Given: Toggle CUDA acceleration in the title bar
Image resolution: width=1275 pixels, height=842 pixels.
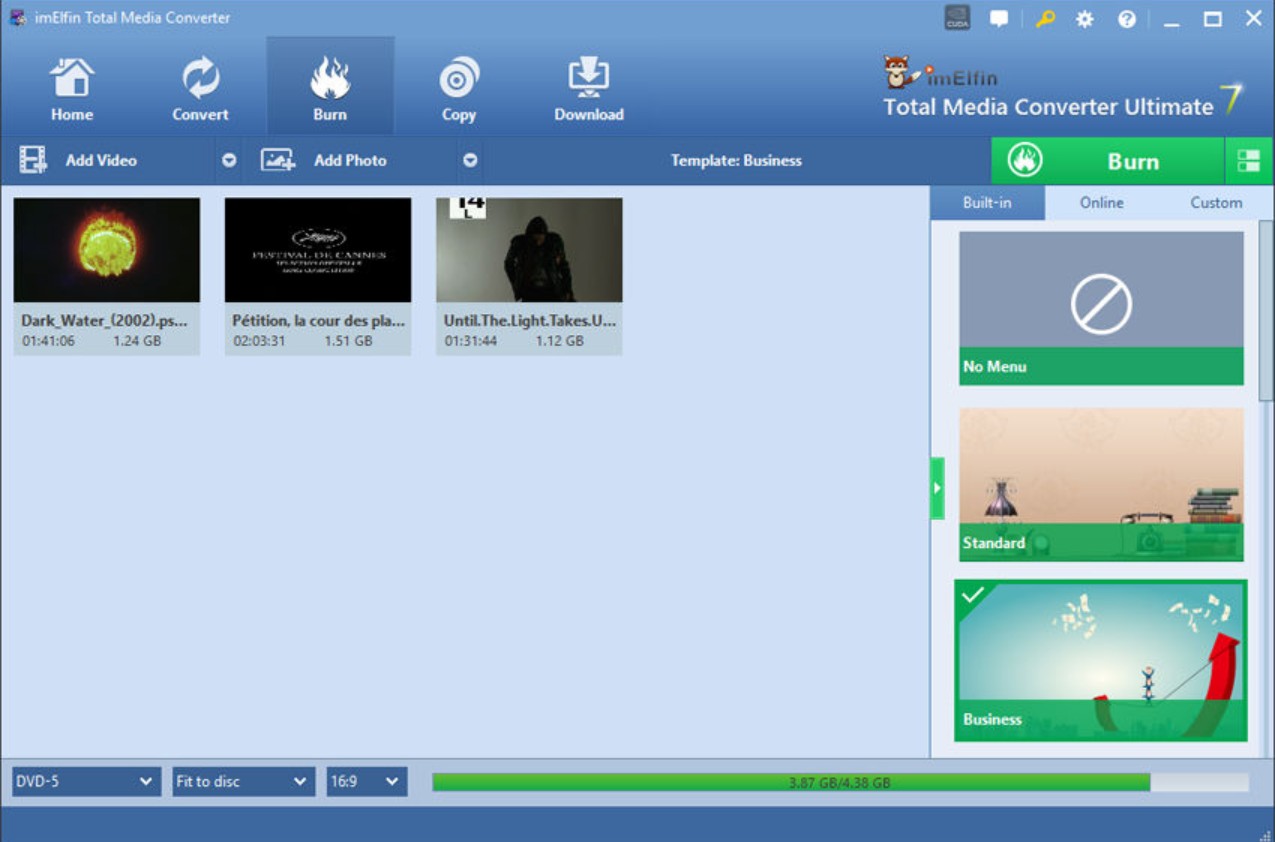Looking at the screenshot, I should tap(956, 16).
